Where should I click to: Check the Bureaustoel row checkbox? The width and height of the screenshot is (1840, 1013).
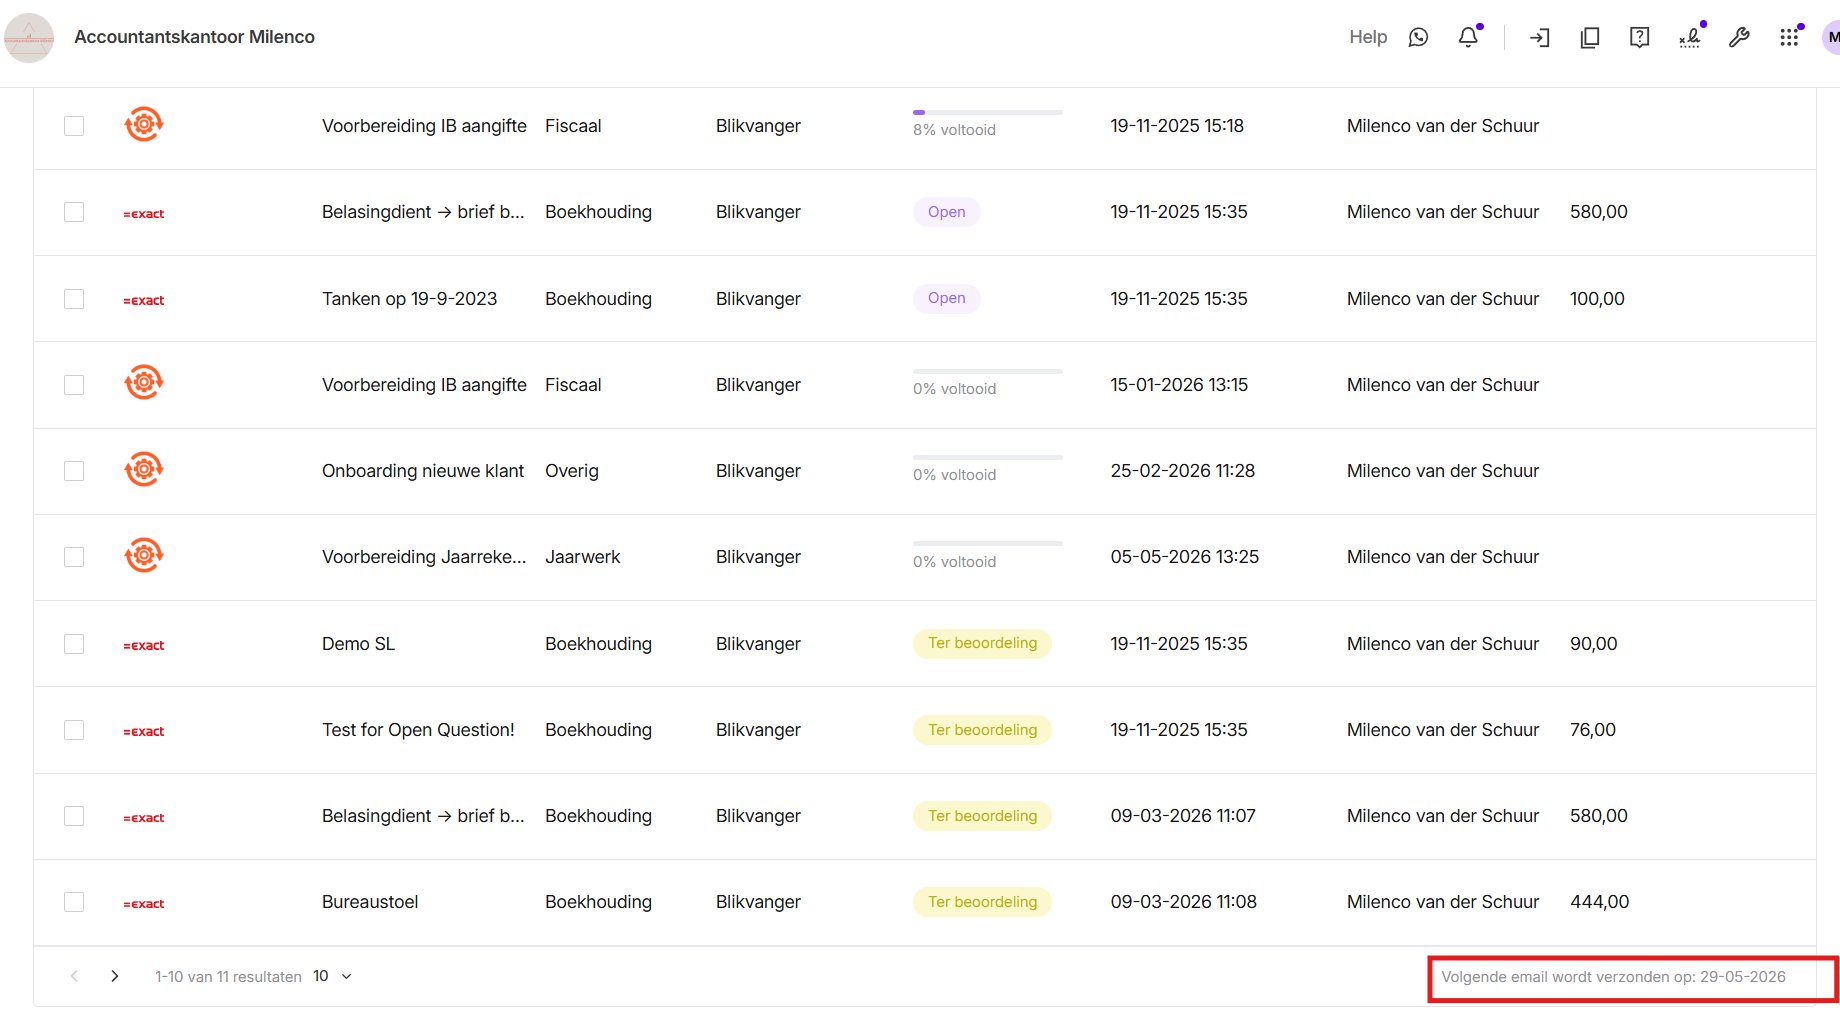click(74, 902)
